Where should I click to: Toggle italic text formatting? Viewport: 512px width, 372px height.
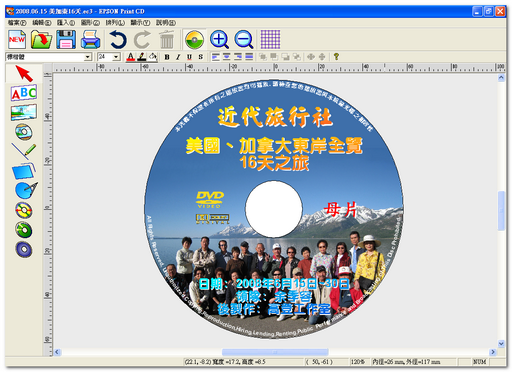[x=178, y=57]
